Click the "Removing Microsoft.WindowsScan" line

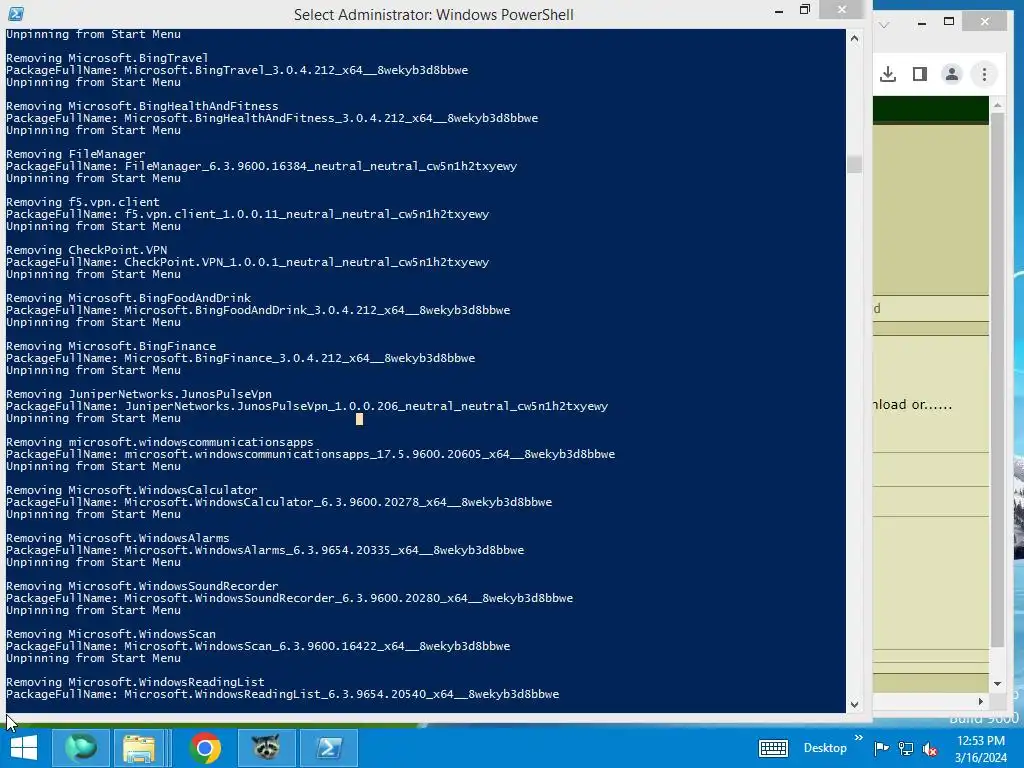click(111, 634)
